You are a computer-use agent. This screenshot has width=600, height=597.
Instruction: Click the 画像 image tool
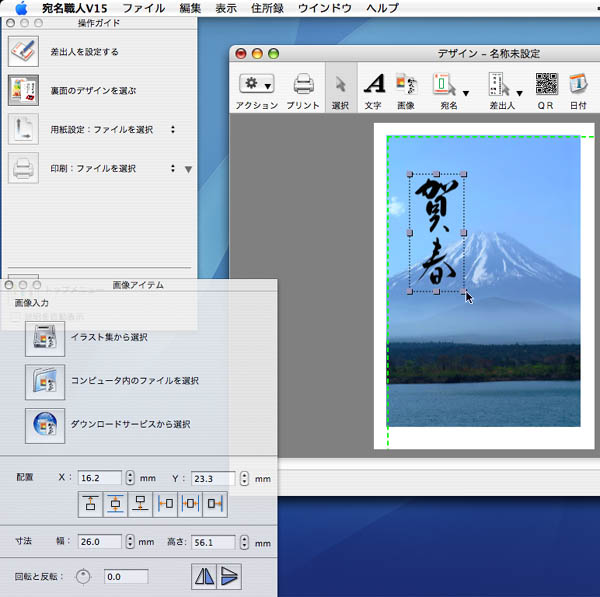(406, 84)
